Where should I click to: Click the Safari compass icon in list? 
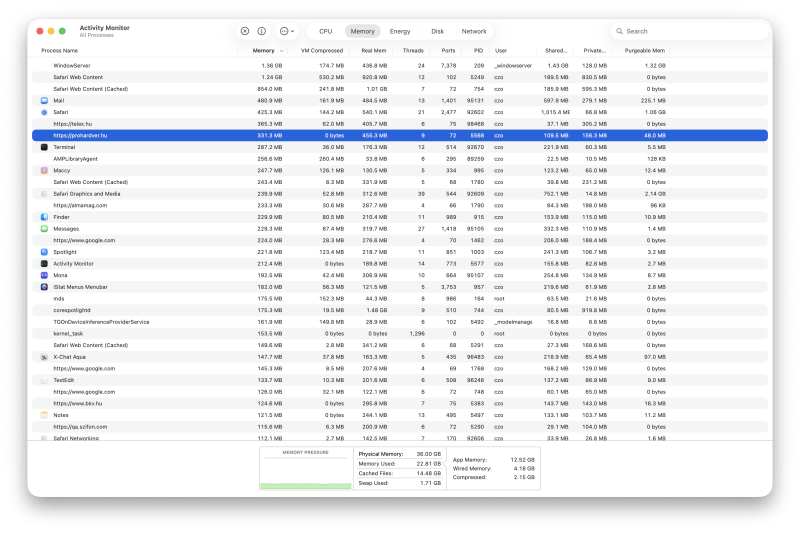click(x=44, y=112)
